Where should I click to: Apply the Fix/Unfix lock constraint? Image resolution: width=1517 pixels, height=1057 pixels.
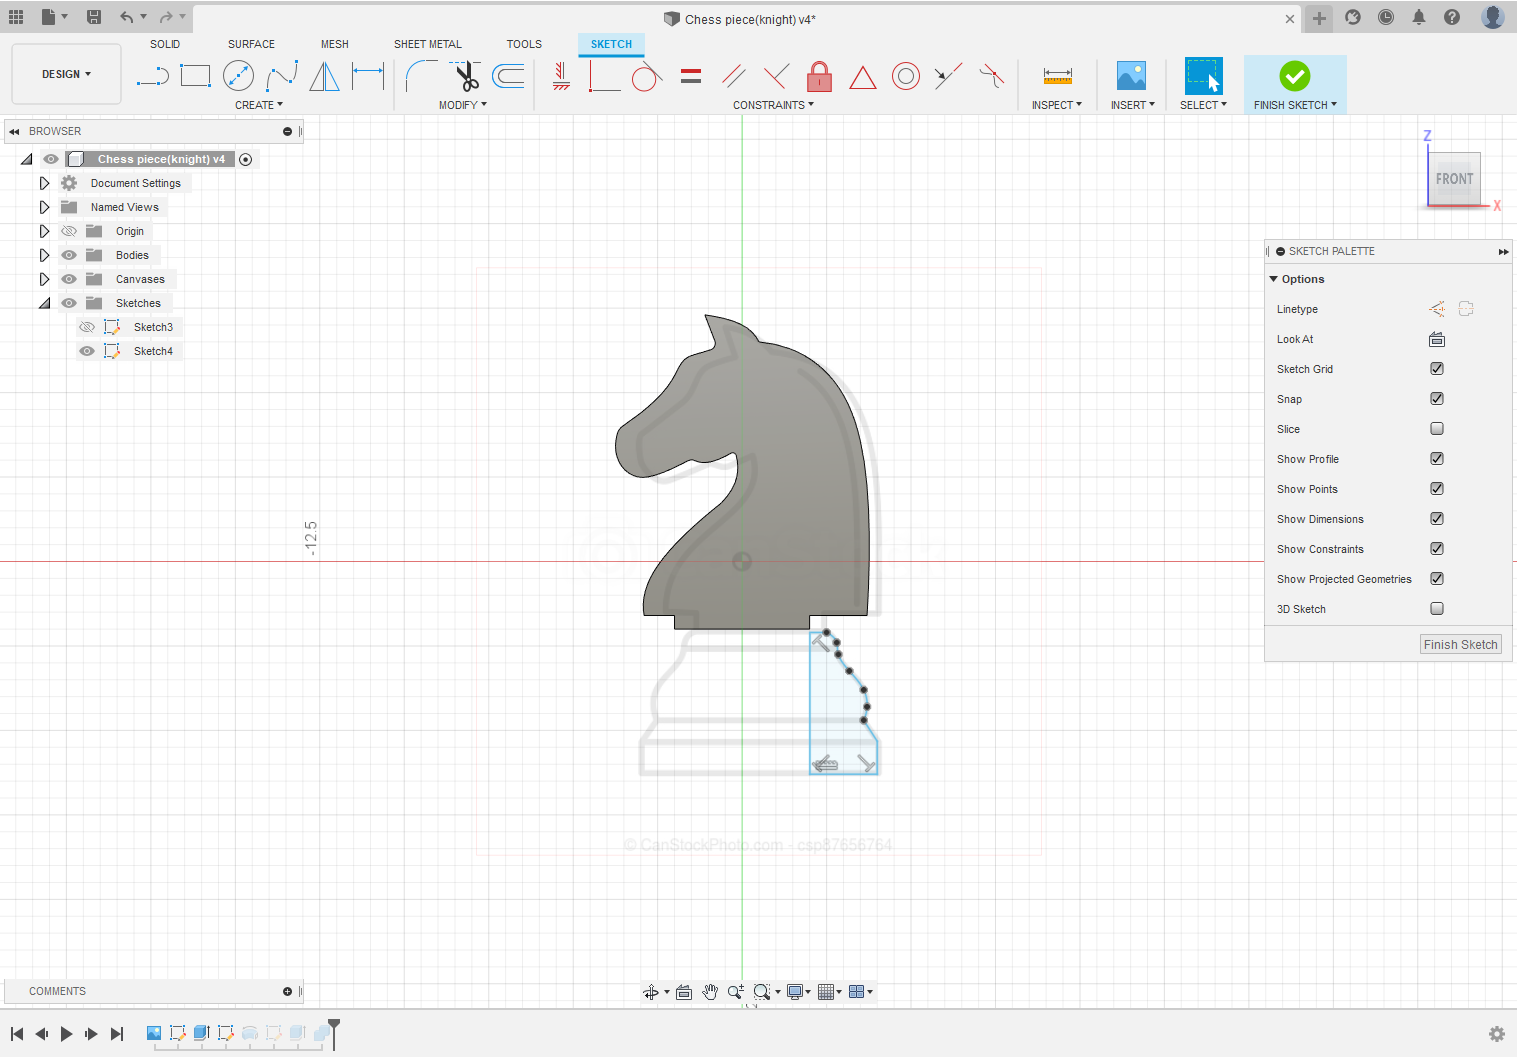coord(820,76)
